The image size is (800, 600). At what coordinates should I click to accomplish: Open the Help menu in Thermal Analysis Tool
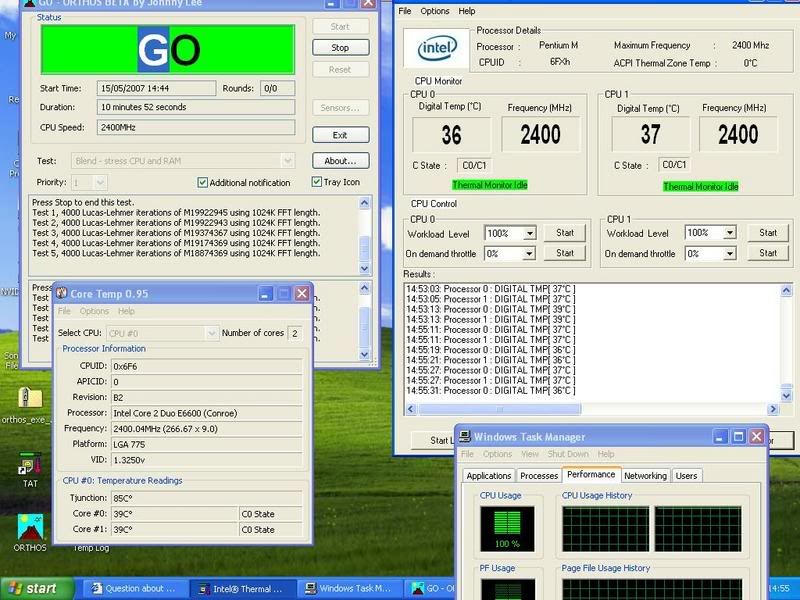click(x=466, y=11)
